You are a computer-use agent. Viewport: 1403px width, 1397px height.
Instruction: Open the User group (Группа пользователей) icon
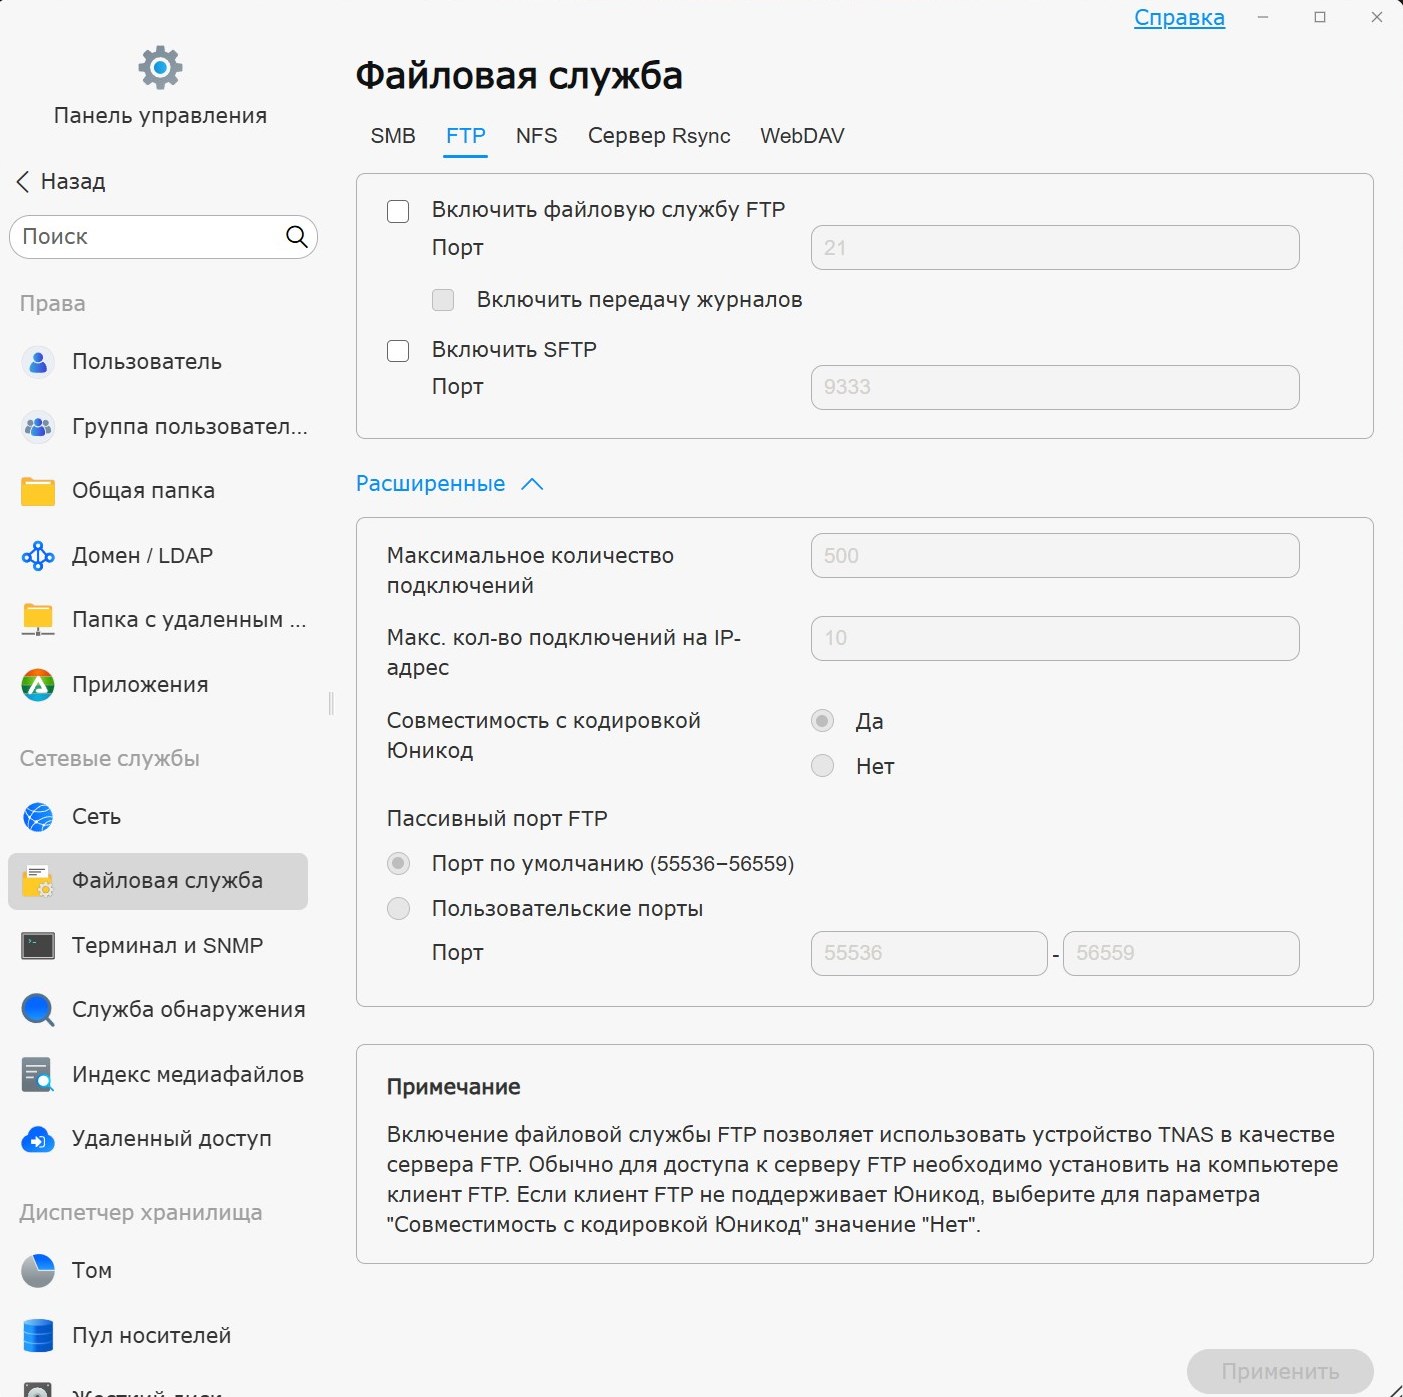tap(38, 427)
